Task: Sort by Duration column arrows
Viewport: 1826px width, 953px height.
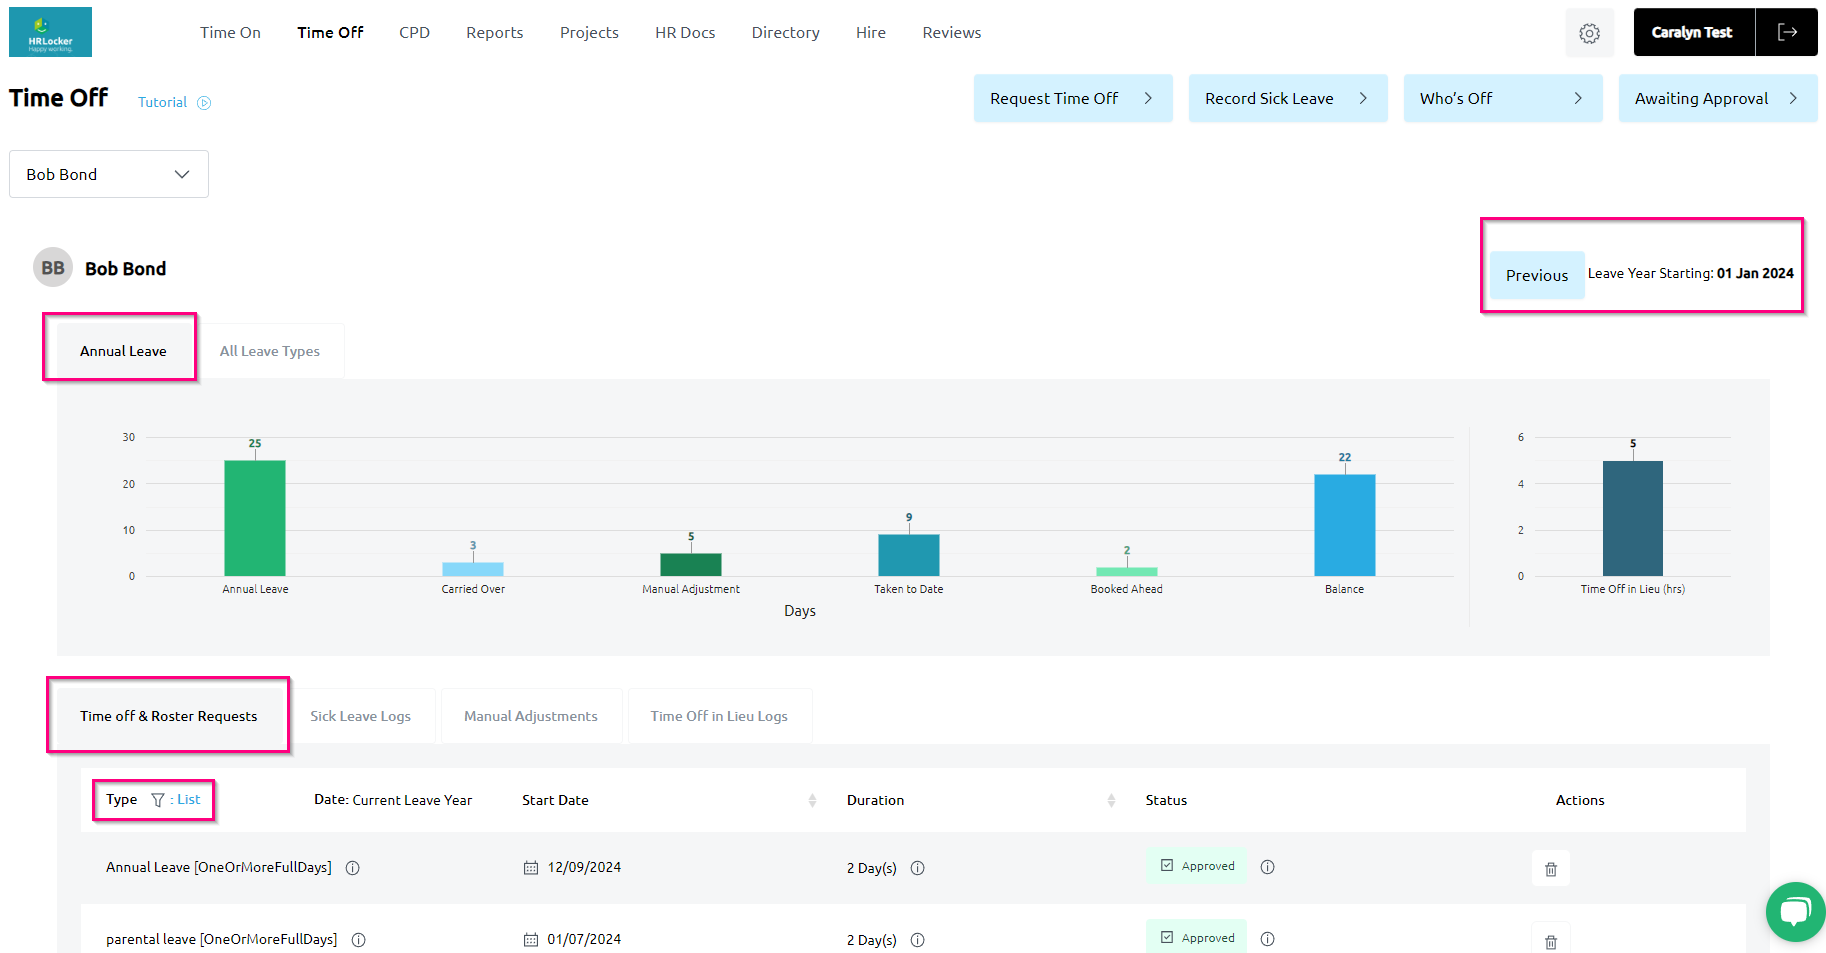Action: tap(1111, 800)
